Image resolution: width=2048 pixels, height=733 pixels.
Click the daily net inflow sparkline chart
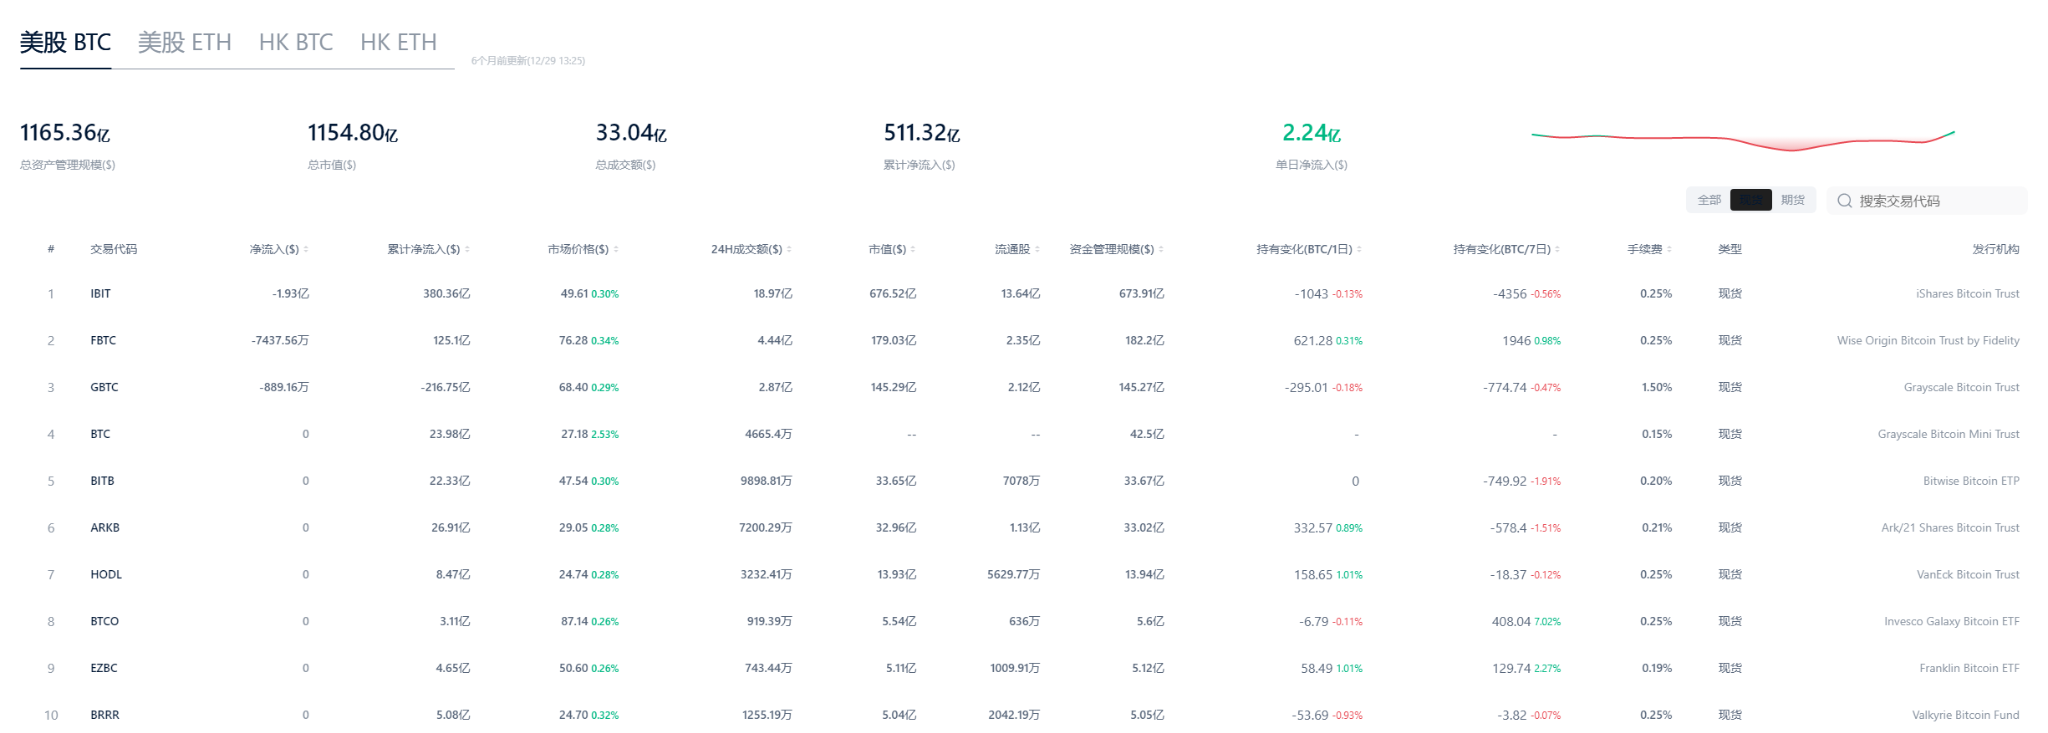point(1743,140)
